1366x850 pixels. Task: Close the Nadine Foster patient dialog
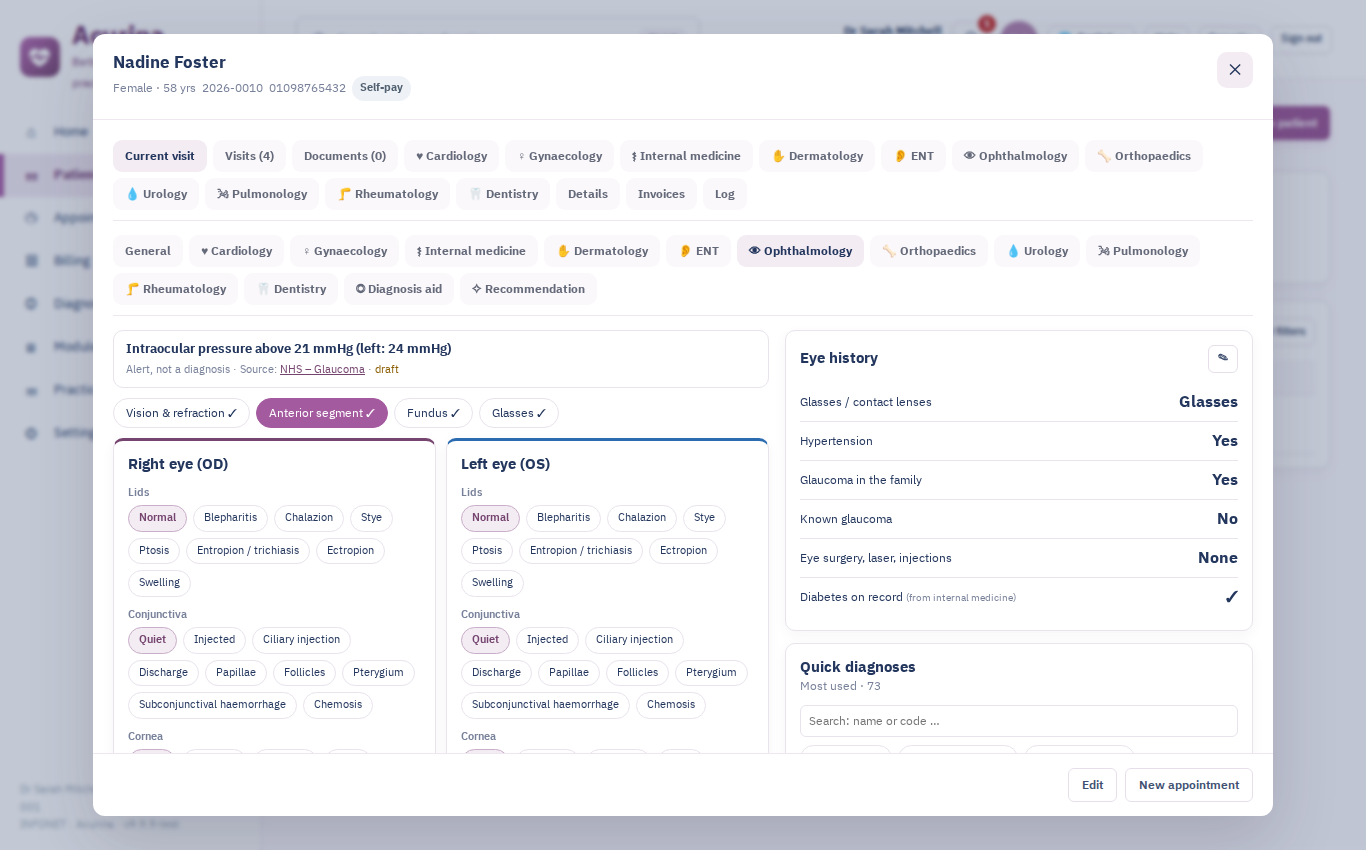pyautogui.click(x=1235, y=70)
